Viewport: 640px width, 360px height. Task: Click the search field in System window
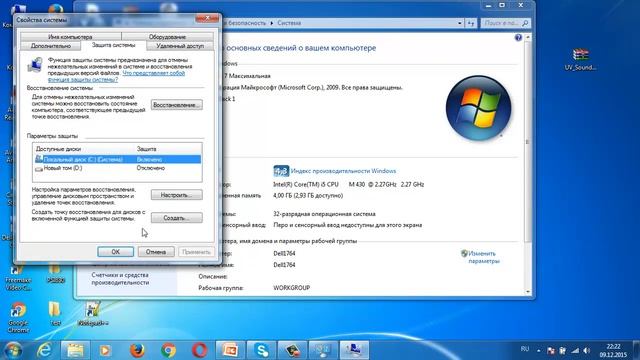(x=505, y=23)
